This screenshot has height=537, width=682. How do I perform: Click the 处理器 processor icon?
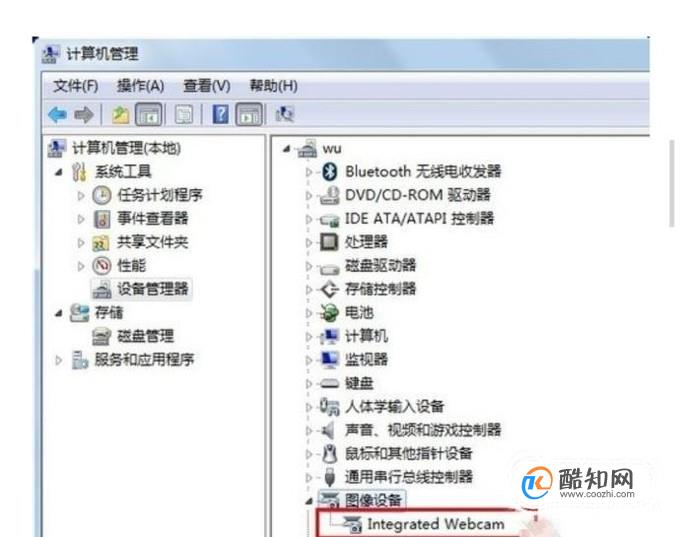tap(329, 242)
